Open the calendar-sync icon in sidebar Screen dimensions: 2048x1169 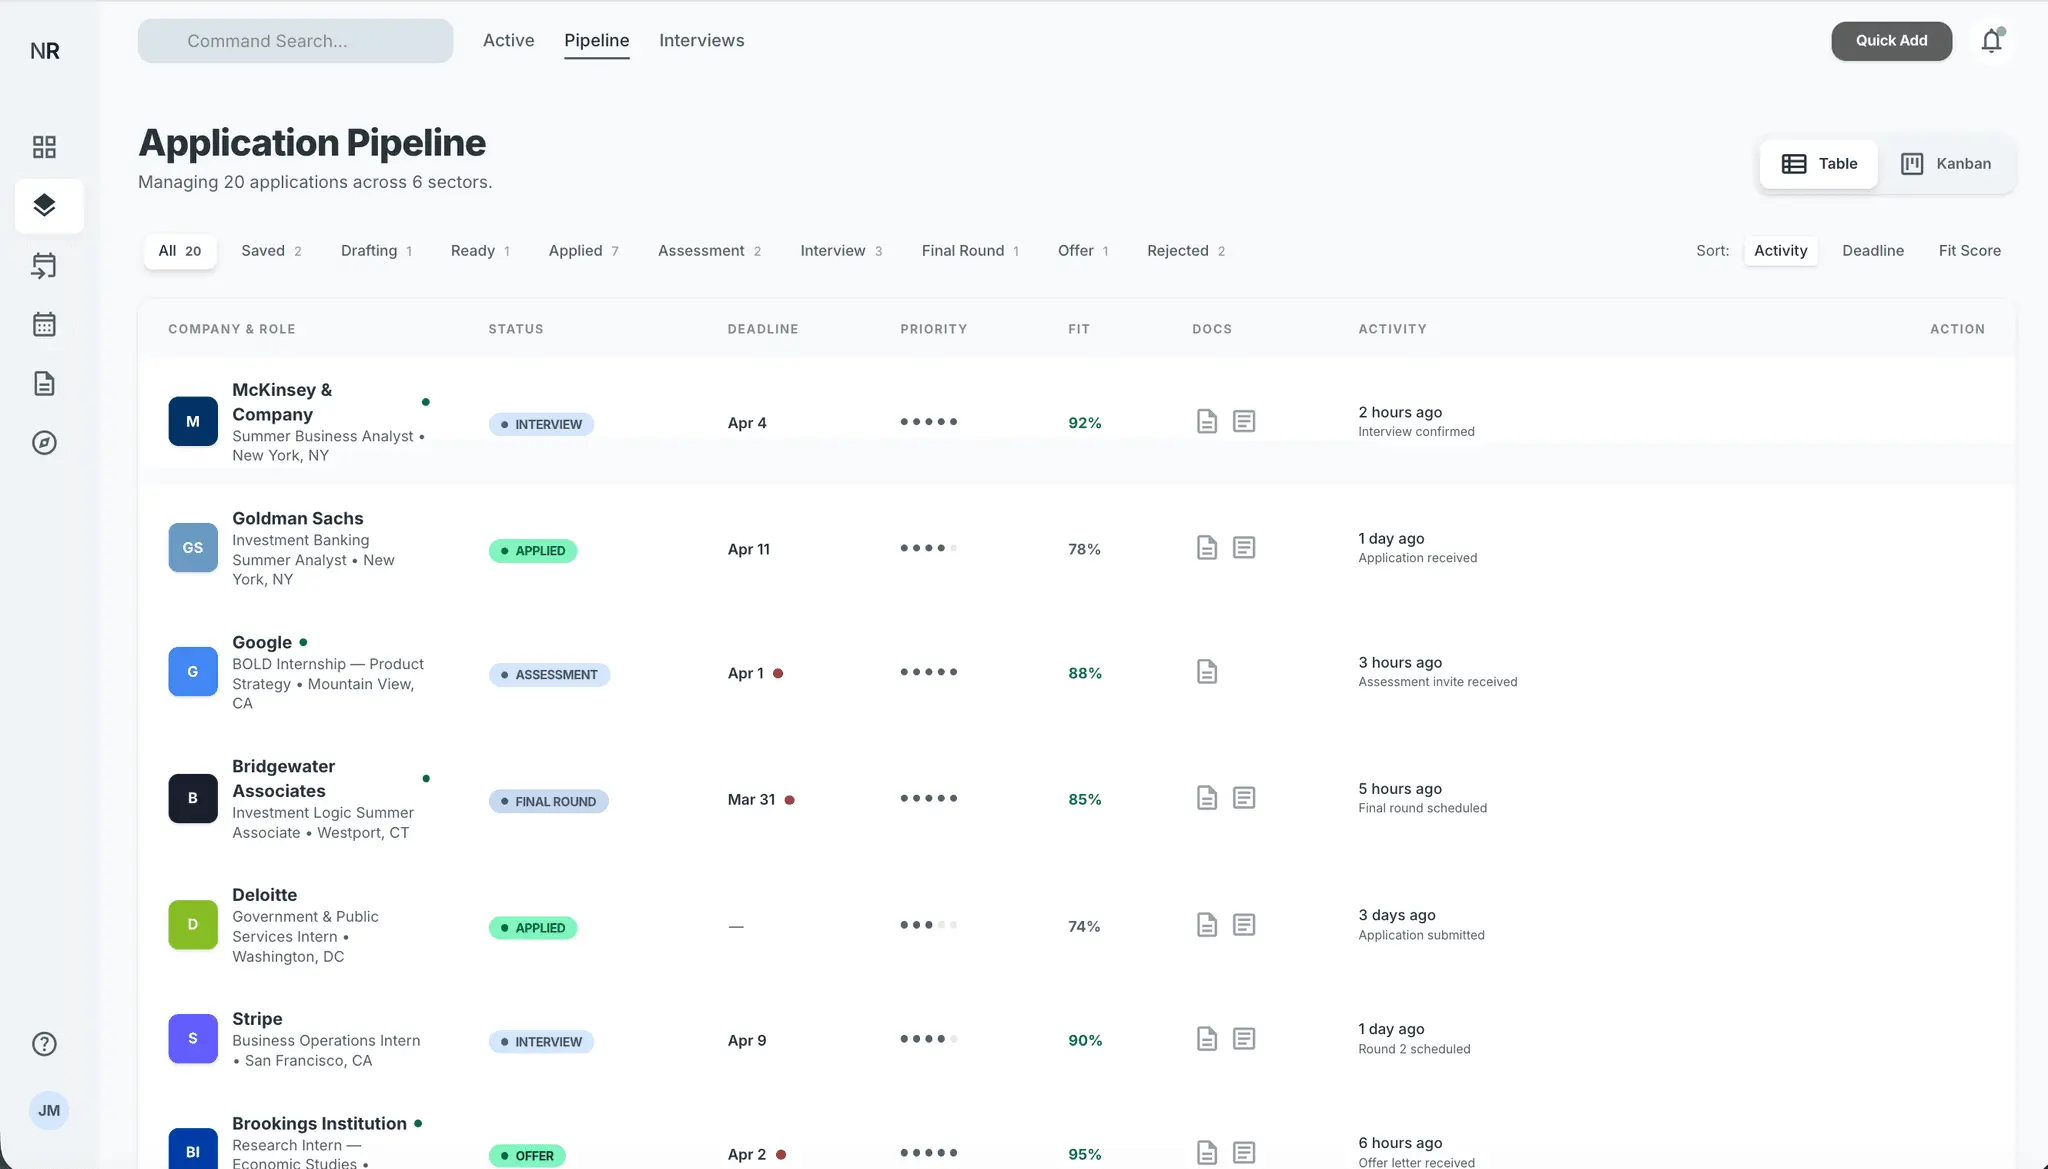tap(44, 265)
